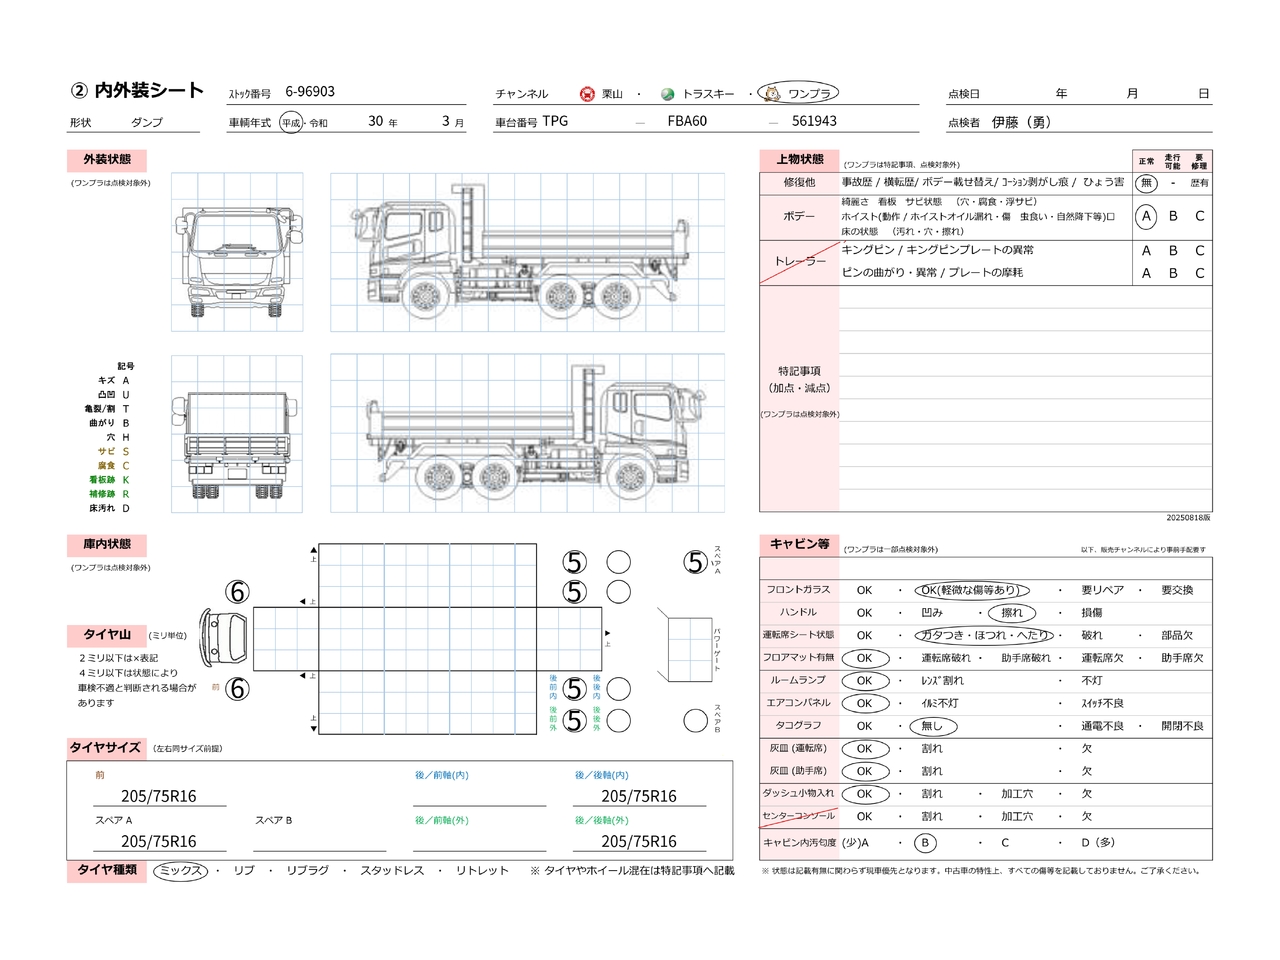Click the Spare A tire tread circle

[x=696, y=563]
